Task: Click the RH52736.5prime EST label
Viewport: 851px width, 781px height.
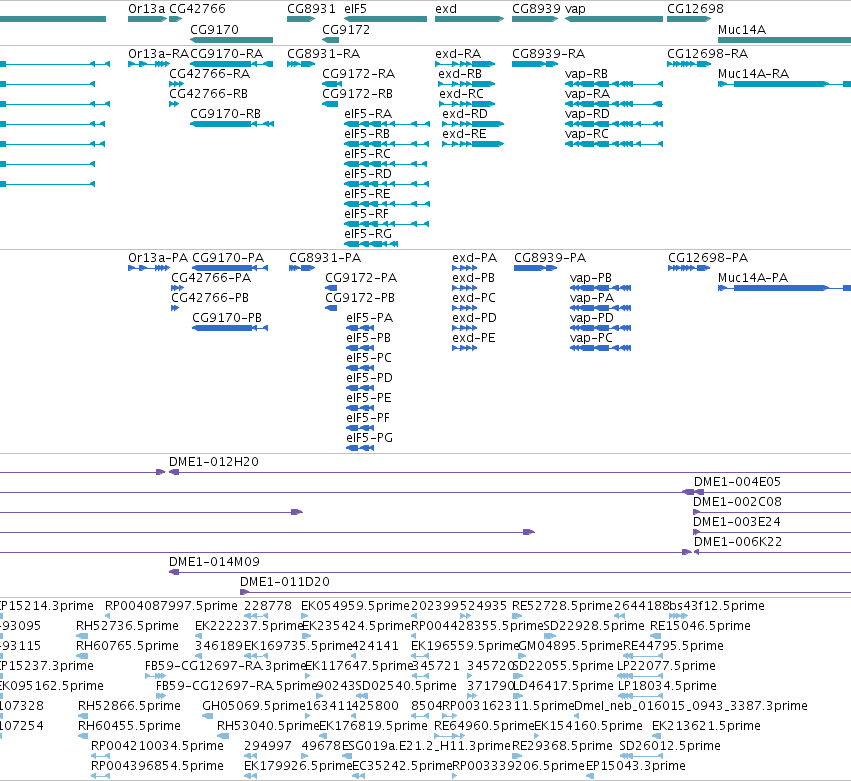Action: [x=128, y=625]
